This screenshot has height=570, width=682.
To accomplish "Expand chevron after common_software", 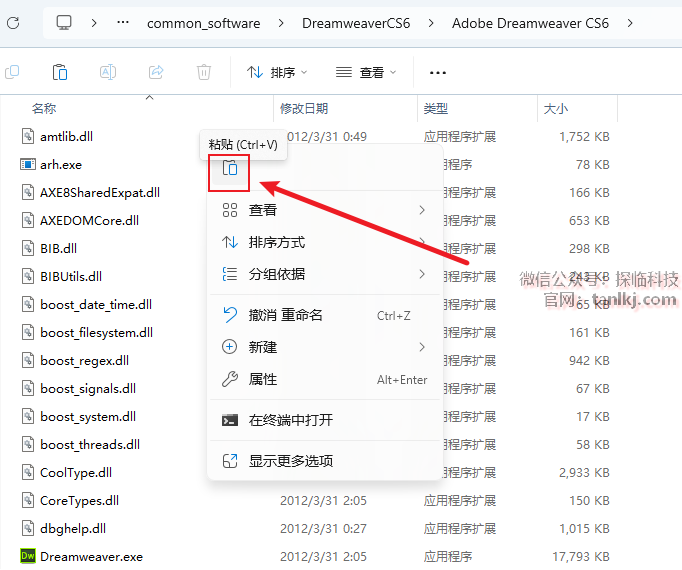I will (281, 23).
